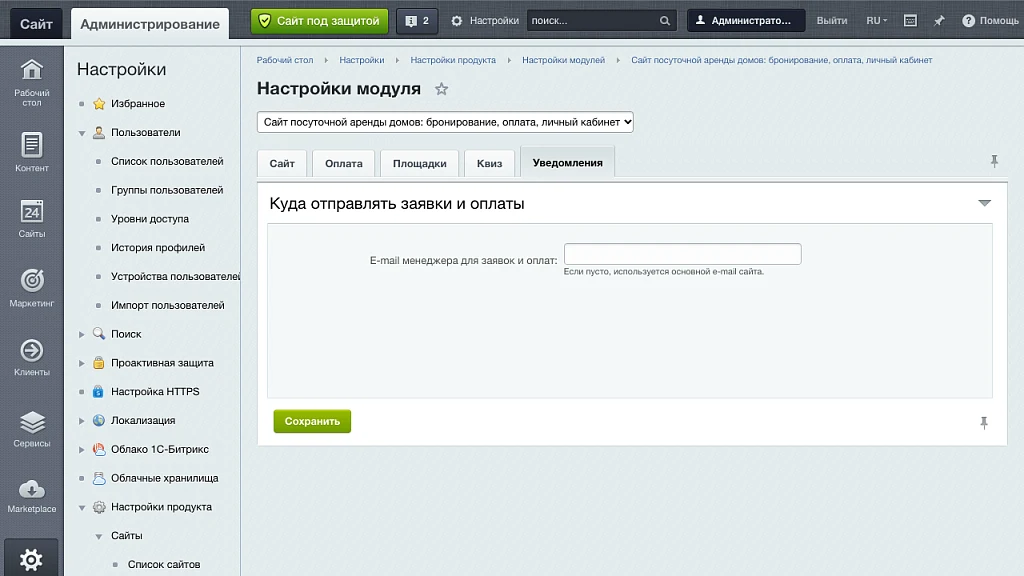Collapse the Пользователи tree node

(82, 133)
